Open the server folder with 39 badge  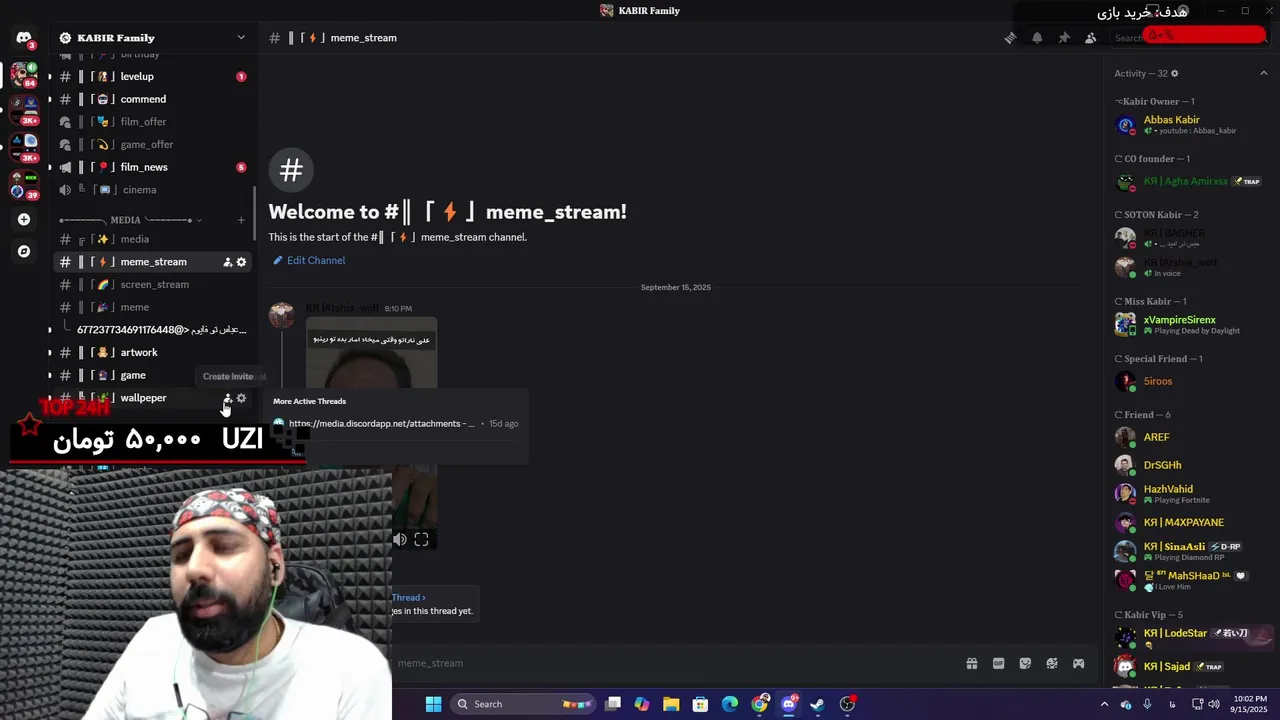coord(24,185)
